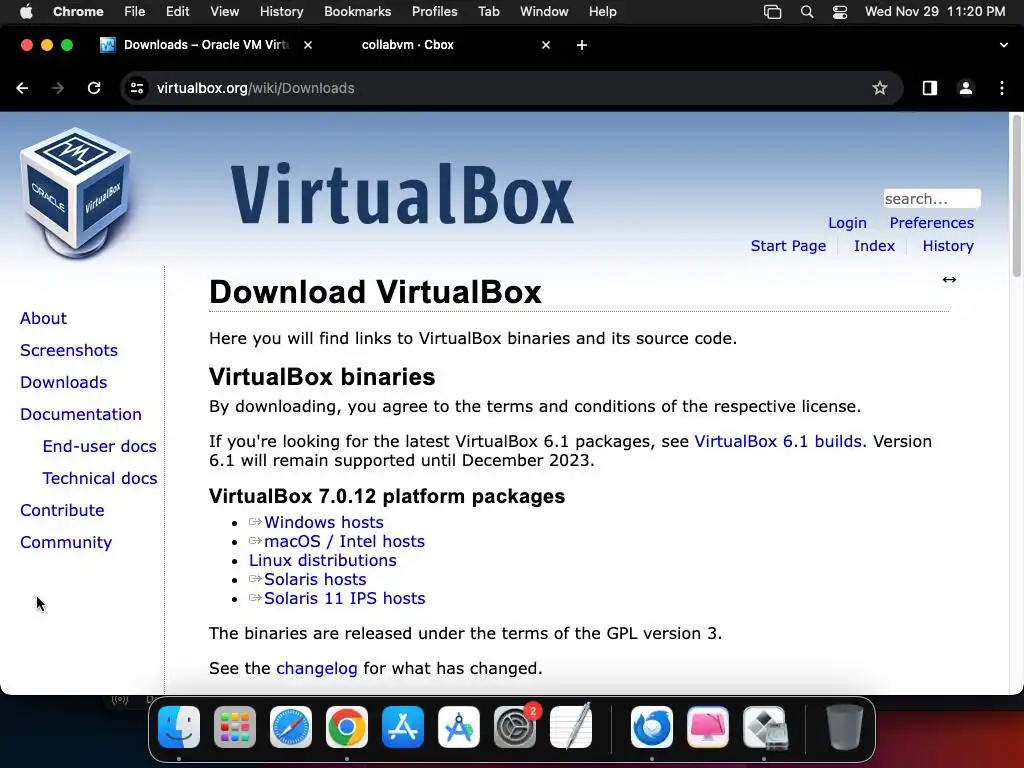This screenshot has height=768, width=1024.
Task: Reload the page with the refresh icon
Action: 94,88
